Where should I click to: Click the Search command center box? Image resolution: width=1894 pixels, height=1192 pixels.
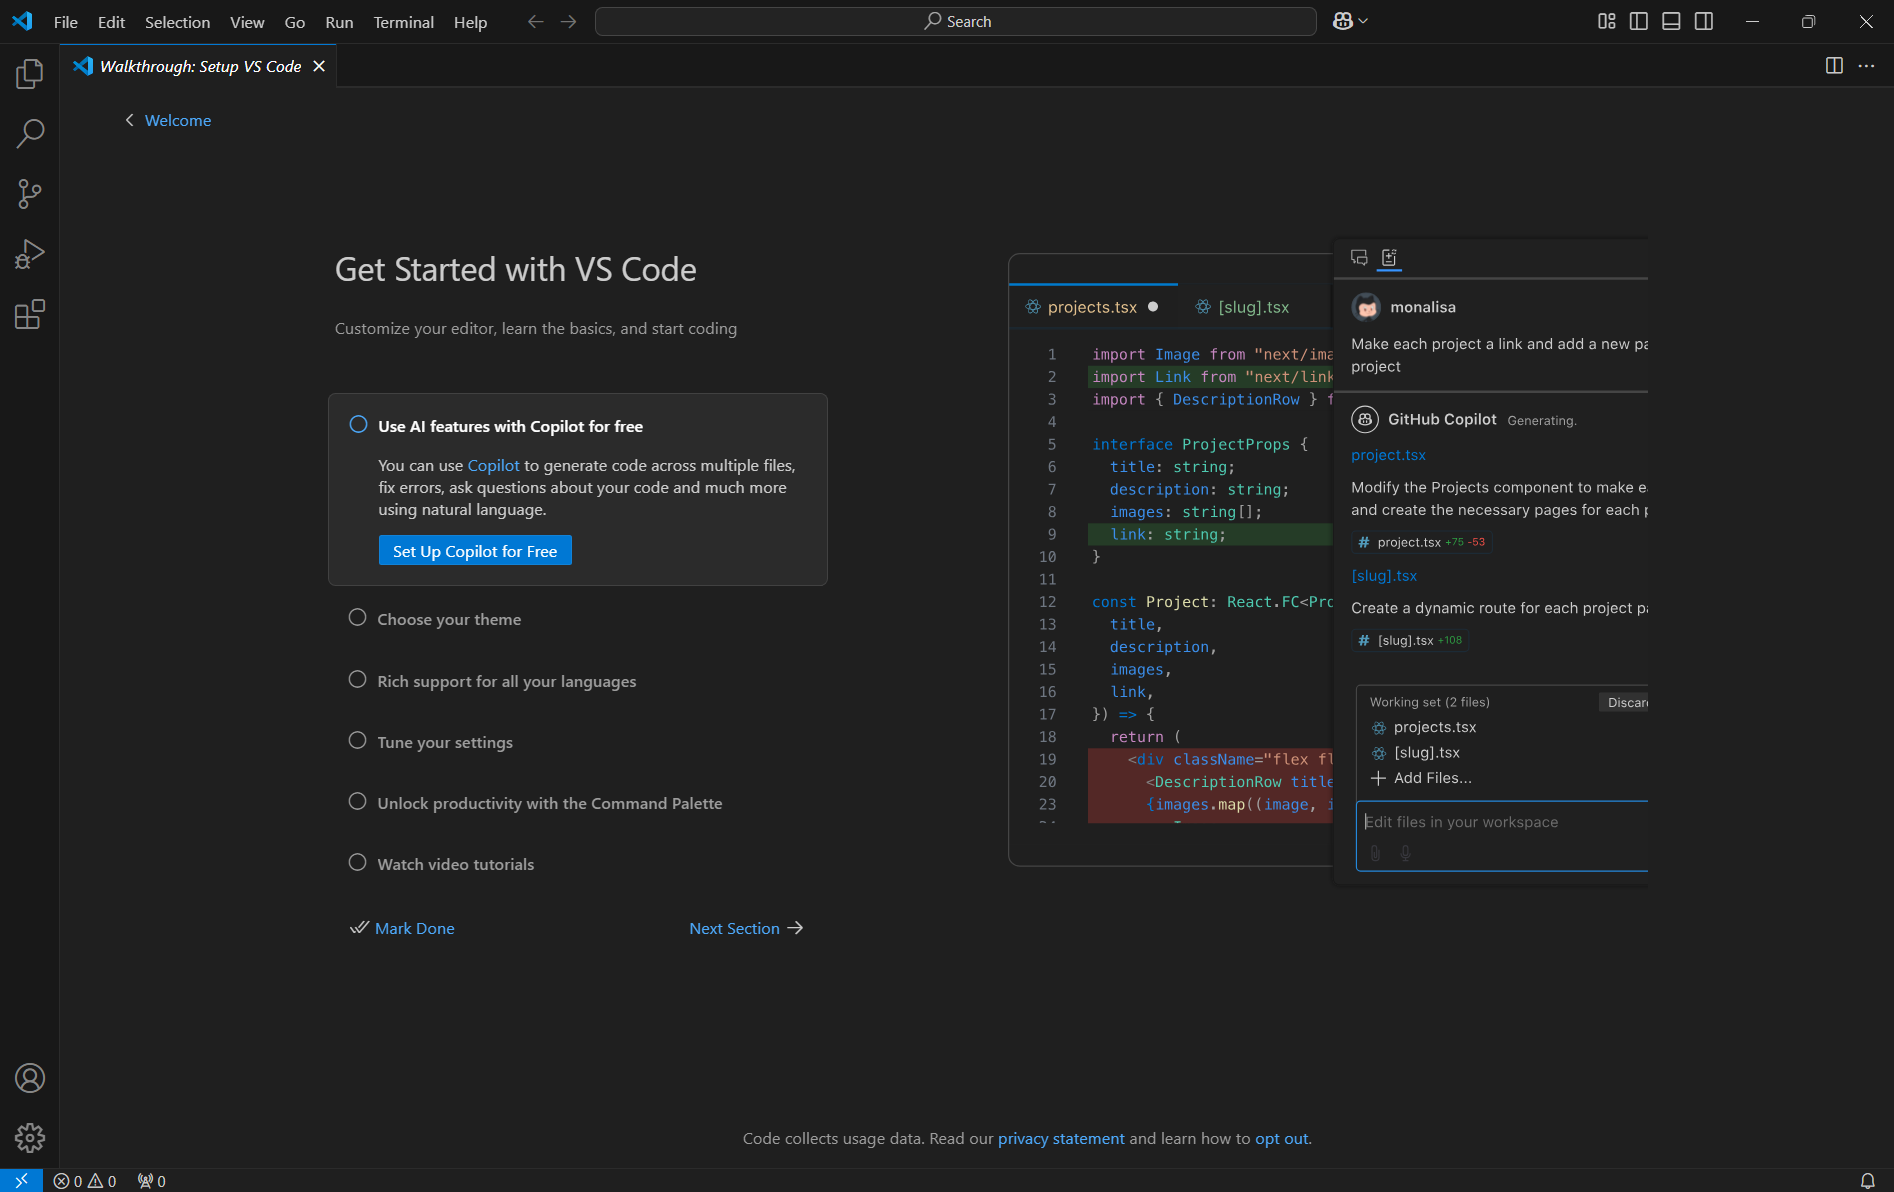tap(955, 21)
